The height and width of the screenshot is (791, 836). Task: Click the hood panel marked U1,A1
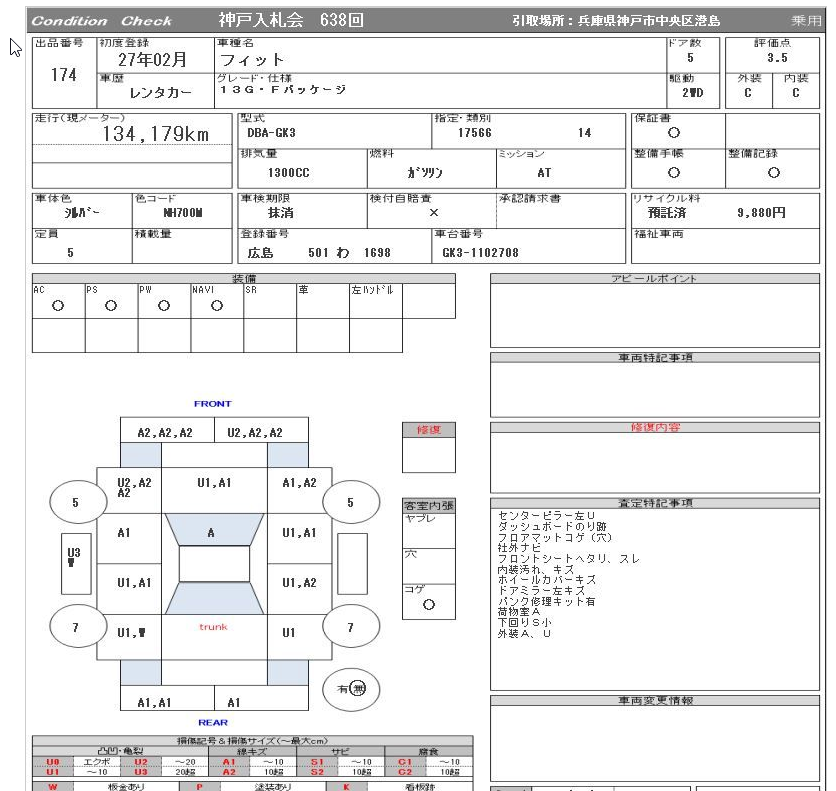[x=214, y=483]
